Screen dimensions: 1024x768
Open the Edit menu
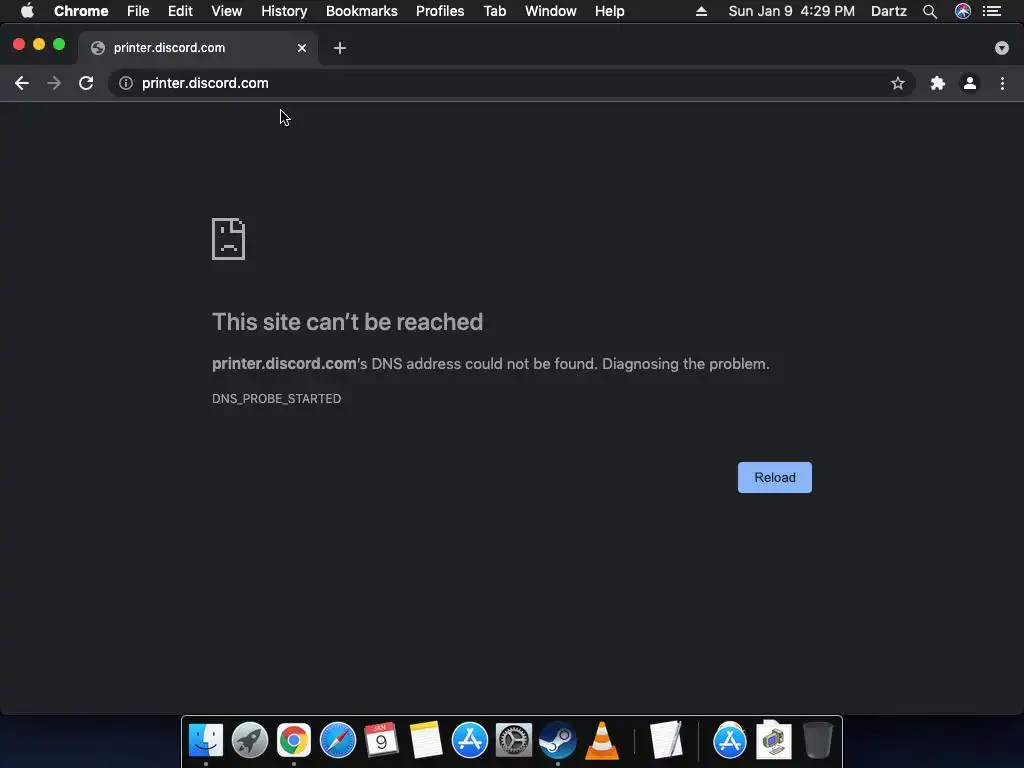coord(180,11)
